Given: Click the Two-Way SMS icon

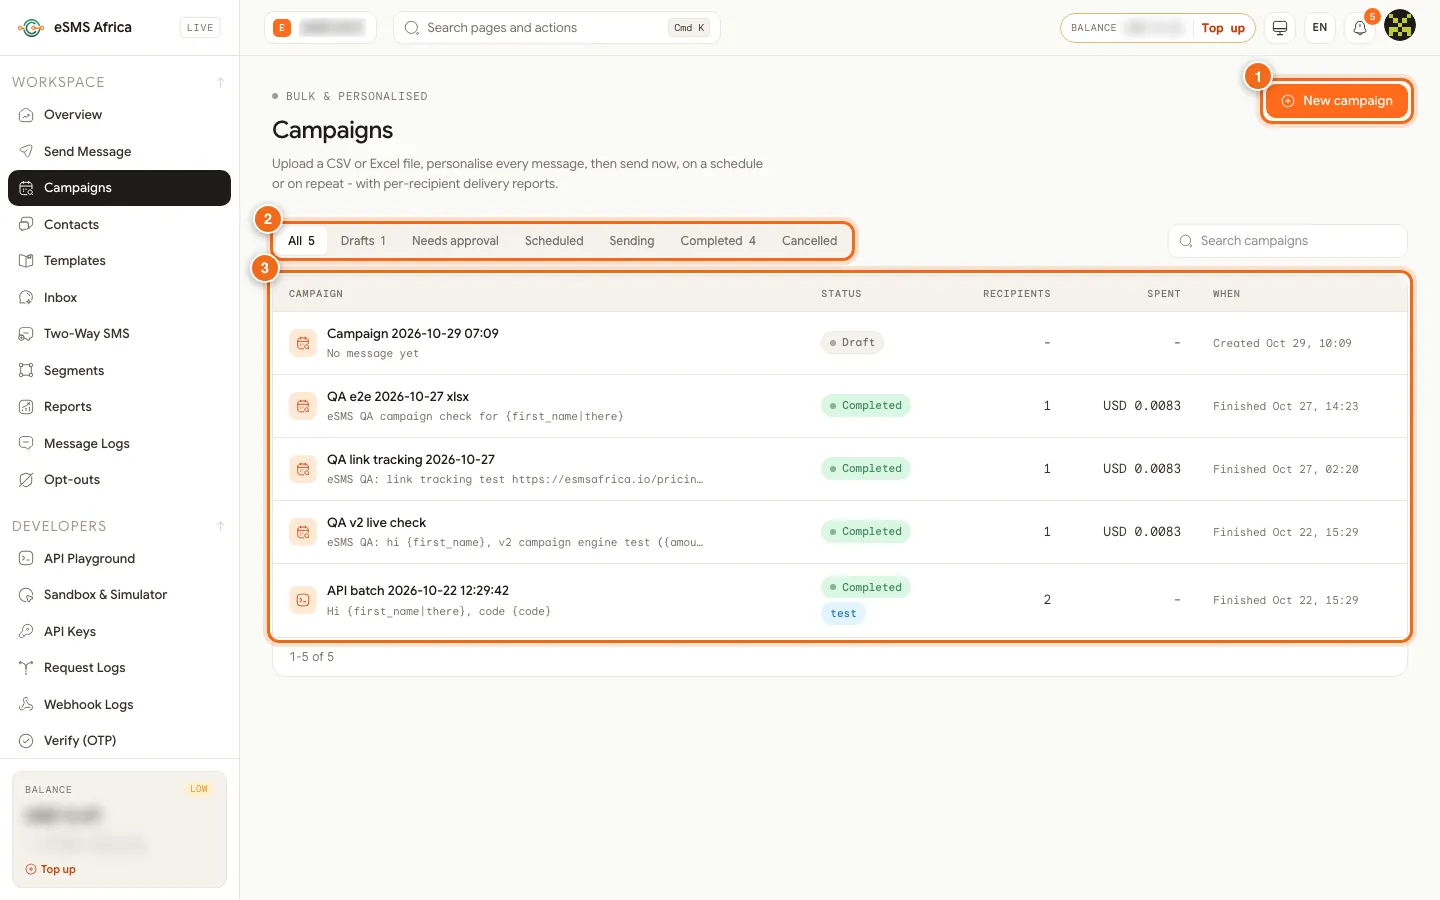Looking at the screenshot, I should pyautogui.click(x=26, y=334).
